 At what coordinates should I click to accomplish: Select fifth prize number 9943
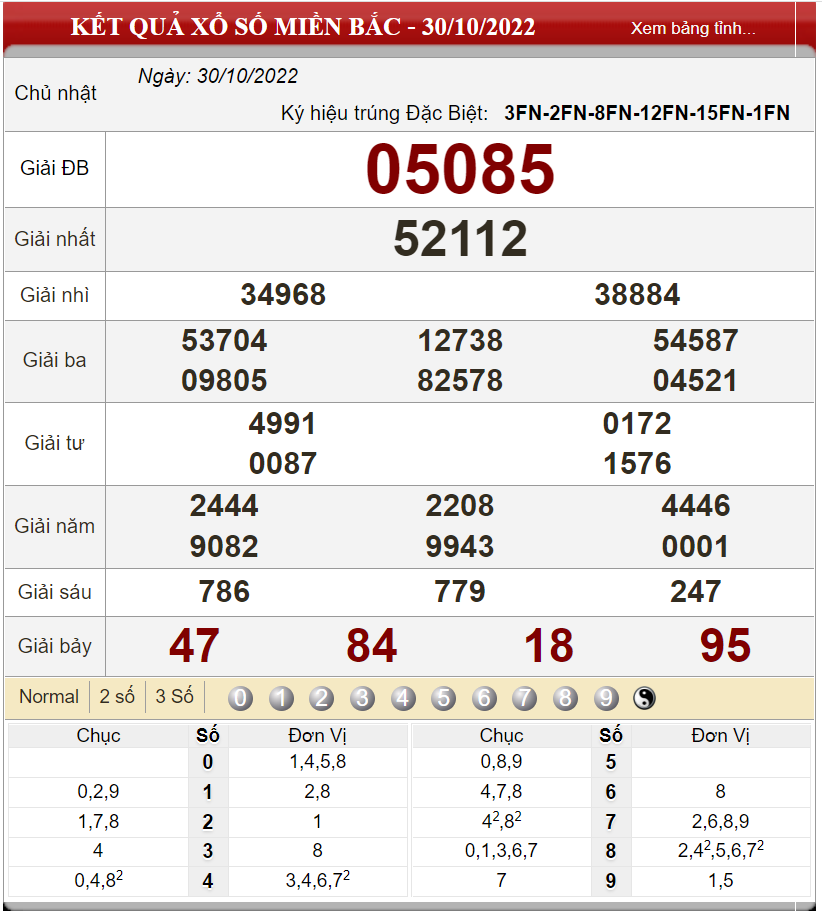[460, 547]
